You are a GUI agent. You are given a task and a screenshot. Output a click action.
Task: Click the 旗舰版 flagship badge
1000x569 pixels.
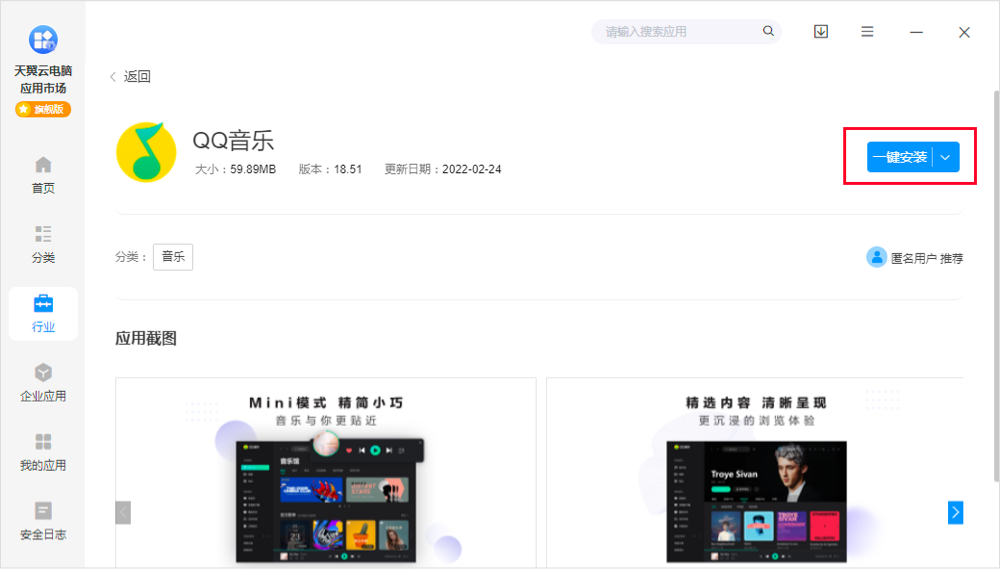tap(43, 109)
